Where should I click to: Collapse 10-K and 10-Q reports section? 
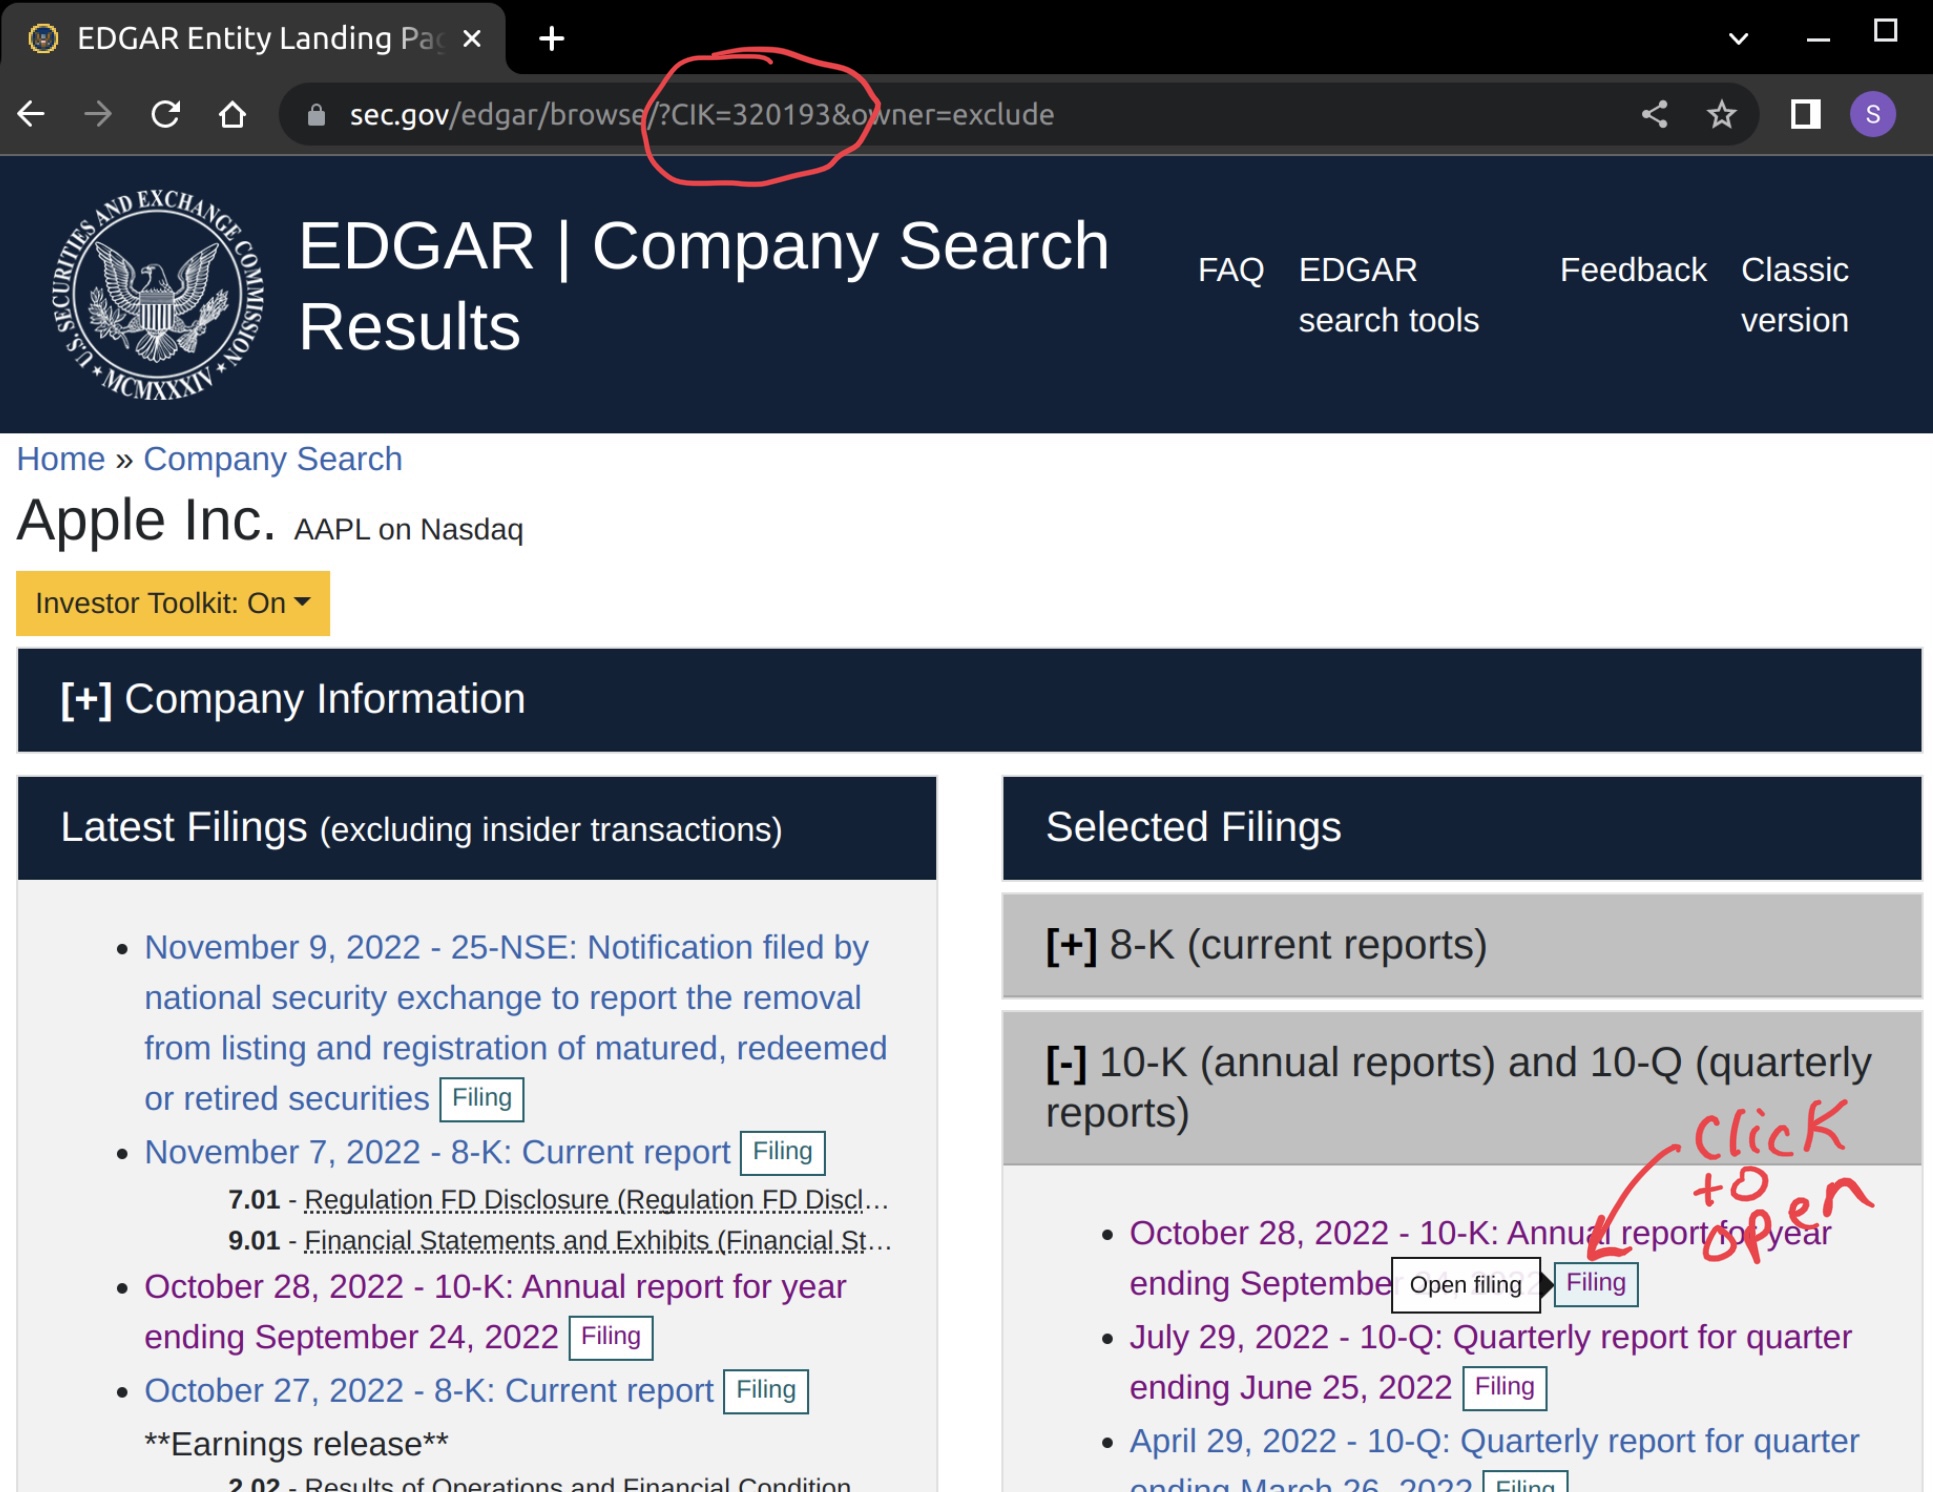point(1462,1088)
